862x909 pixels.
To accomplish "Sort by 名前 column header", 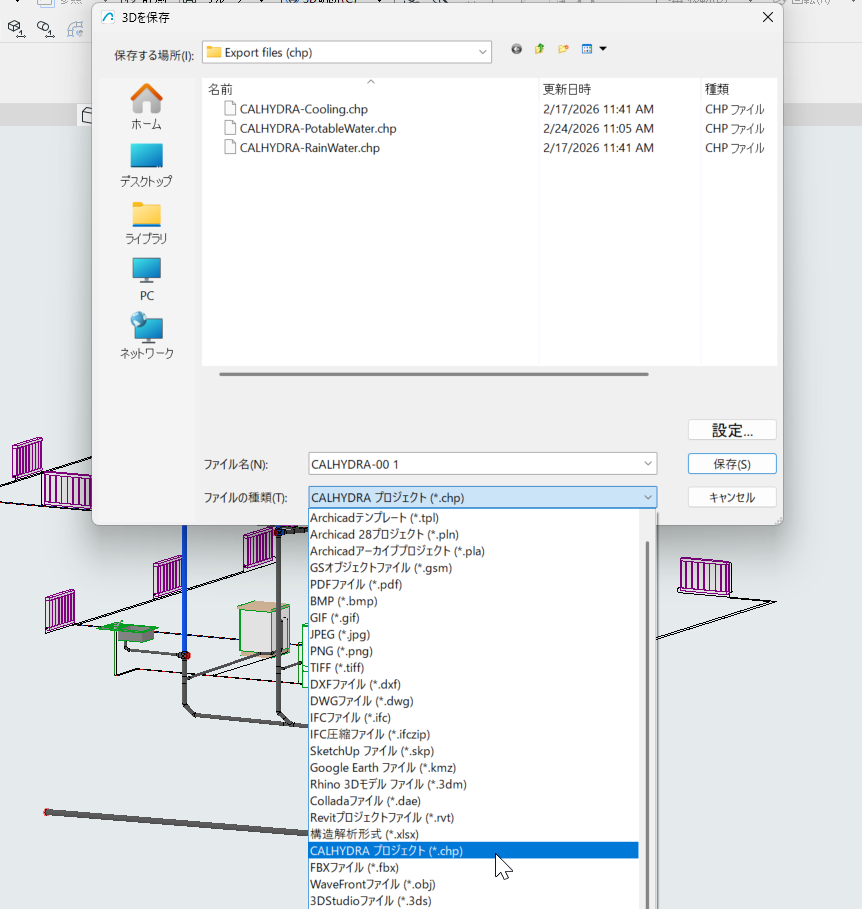I will click(370, 89).
